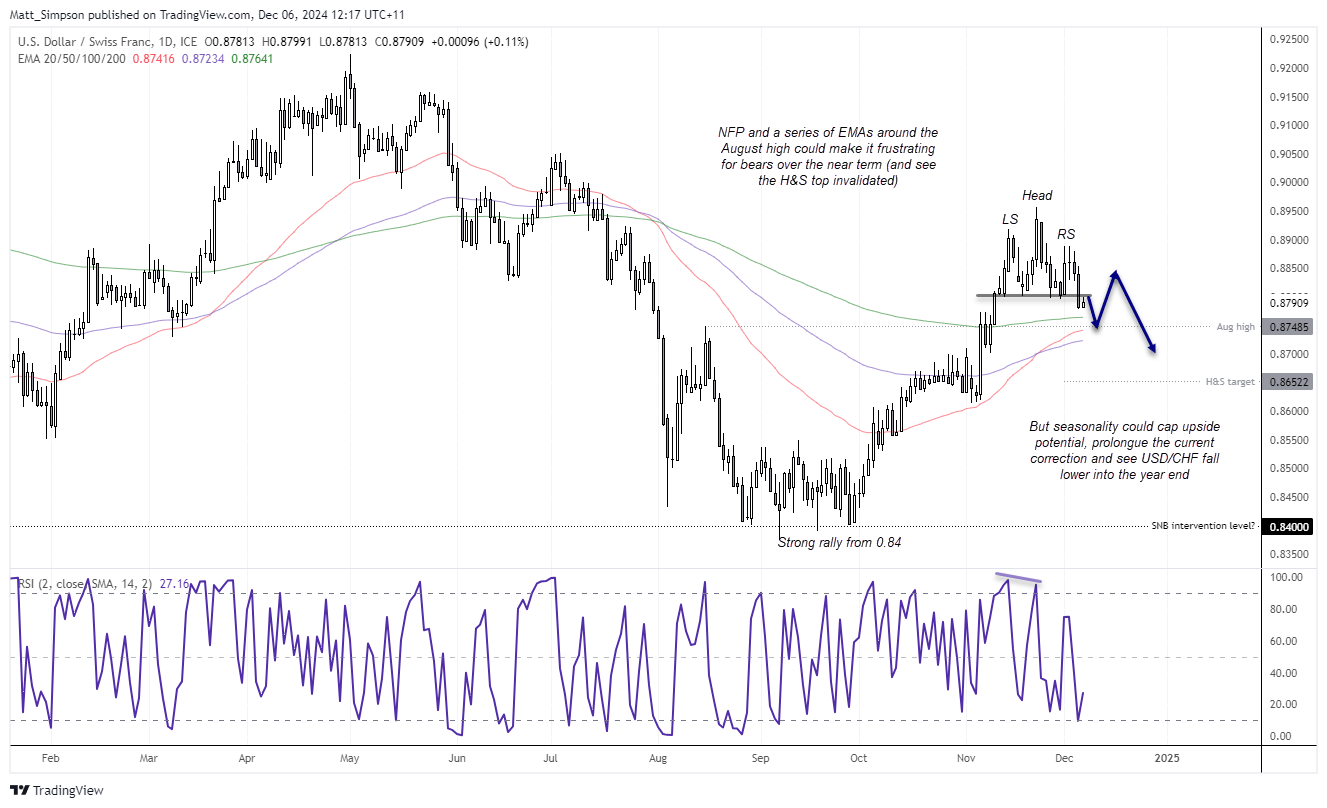Click the 'Head' pattern label
This screenshot has width=1327, height=808.
[1037, 196]
